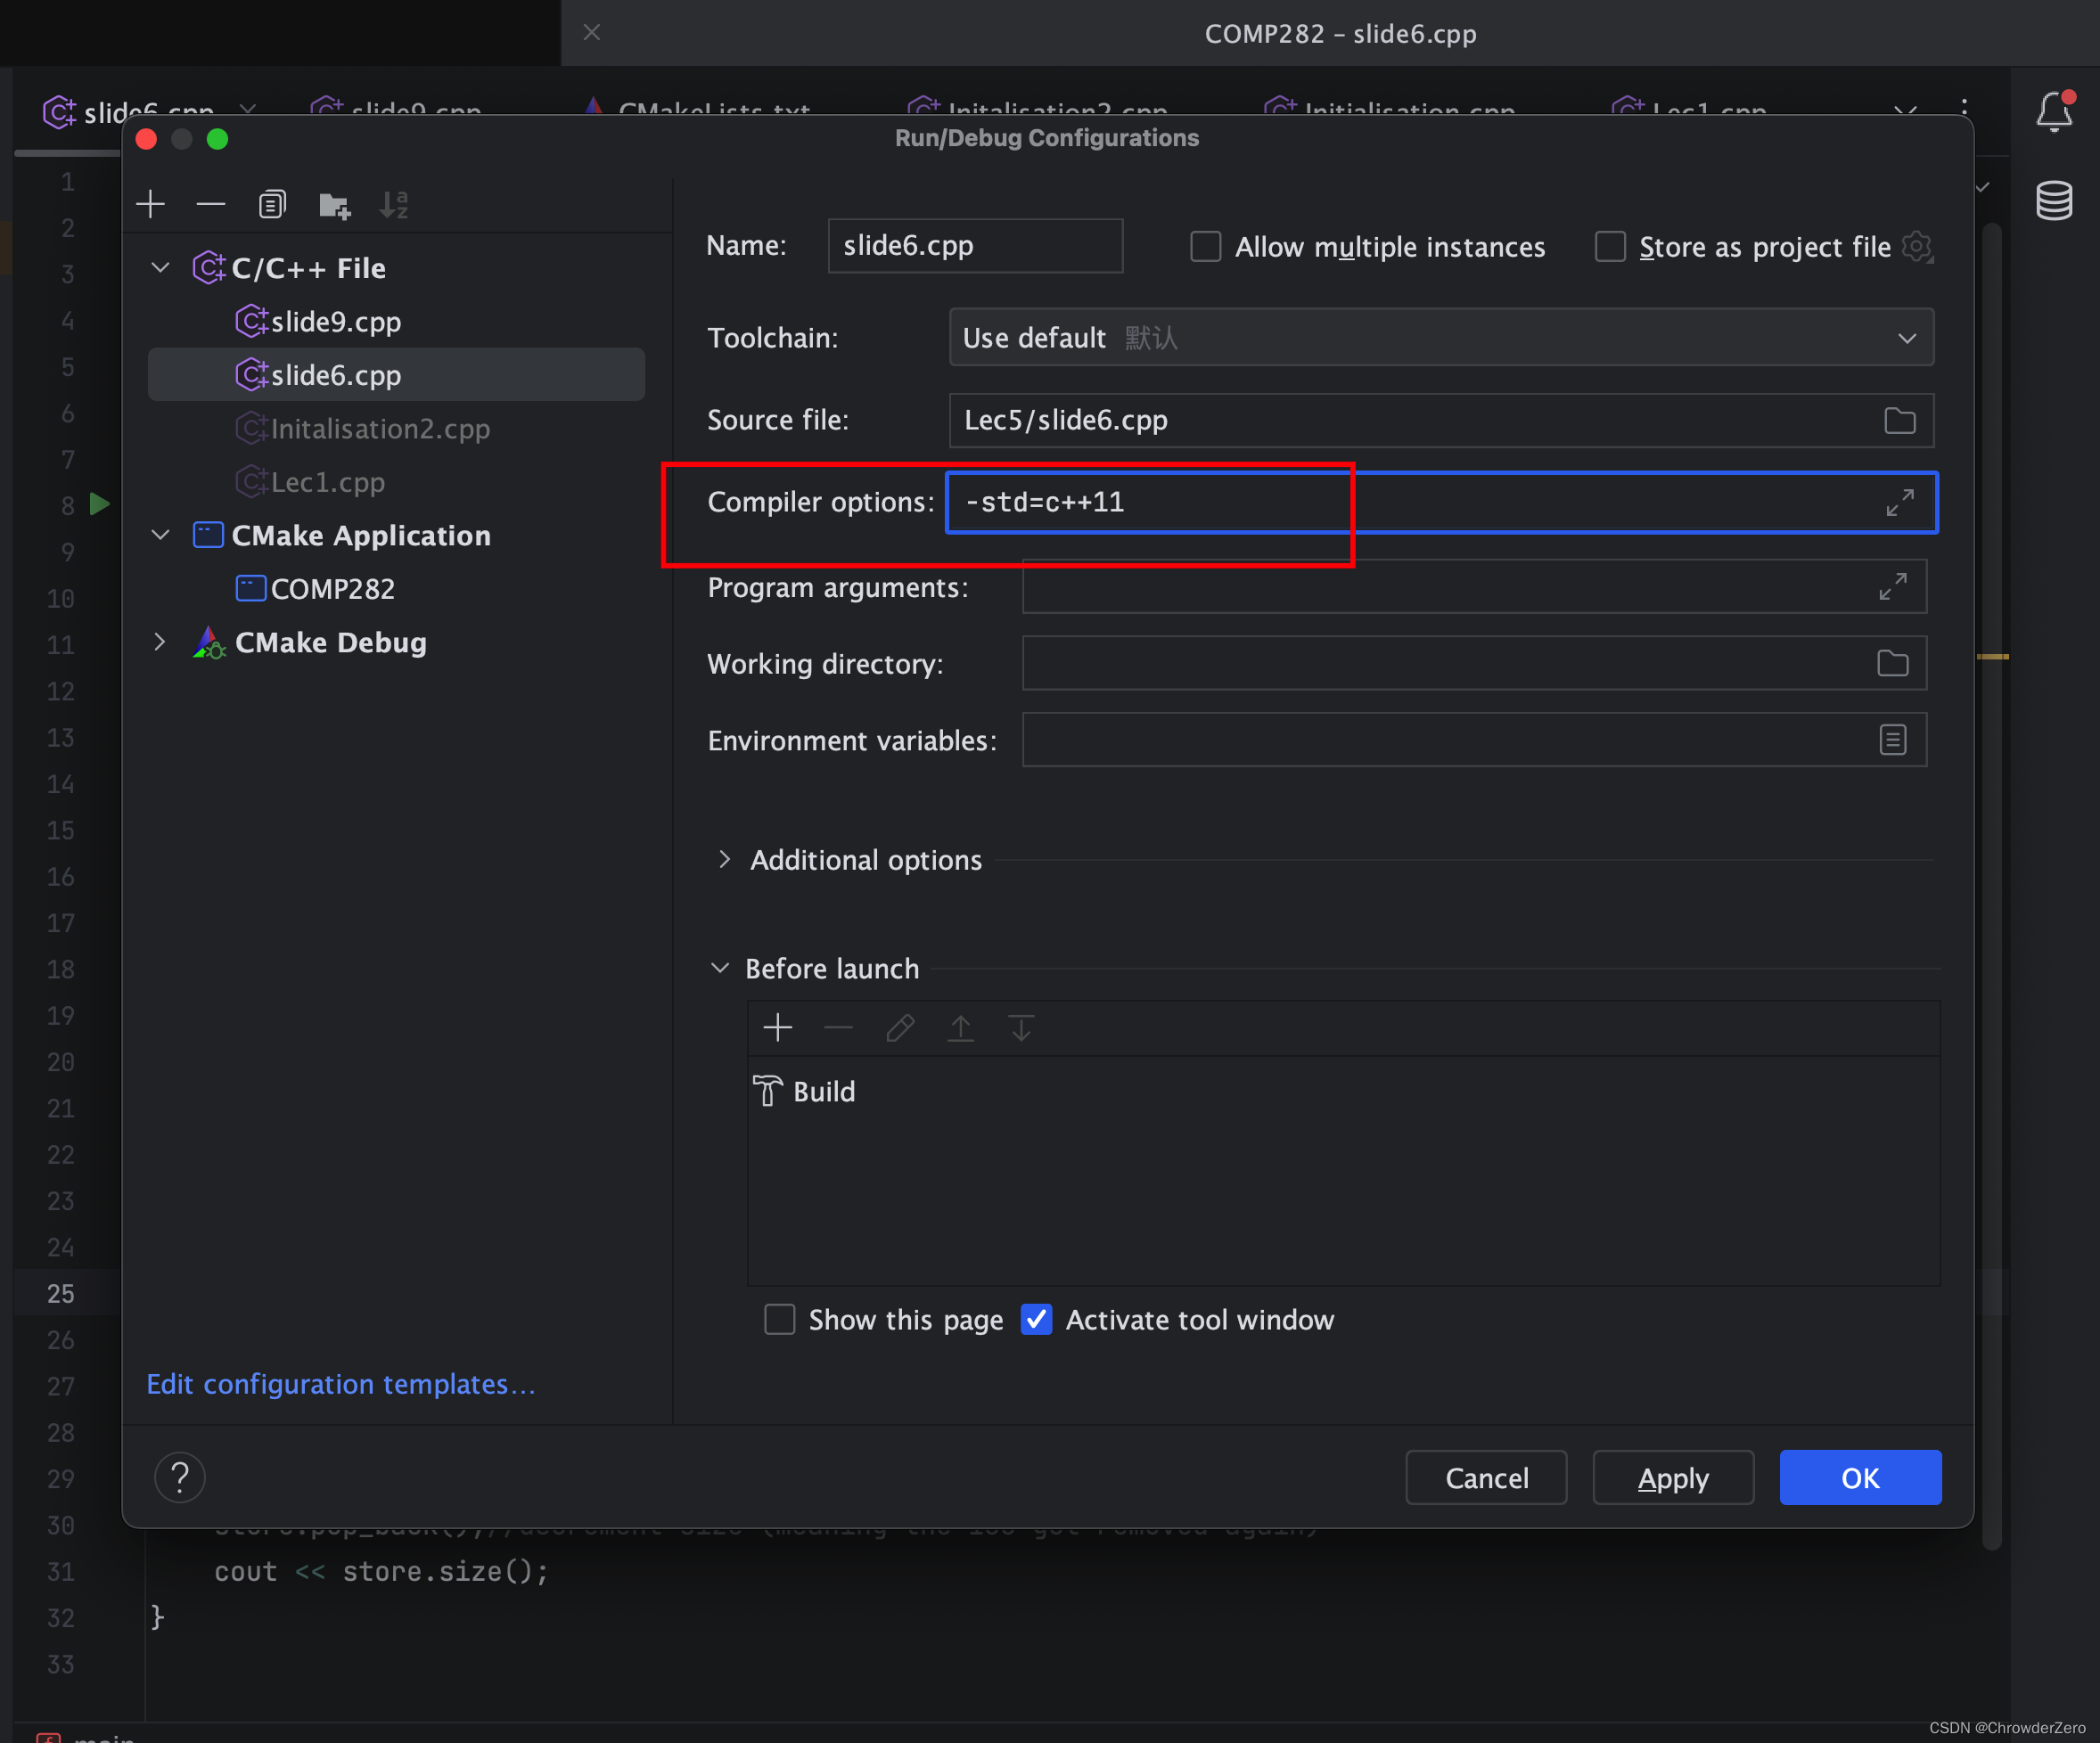Expand the CMake Debug tree node
Screen dimensions: 2100x1743
tap(160, 641)
